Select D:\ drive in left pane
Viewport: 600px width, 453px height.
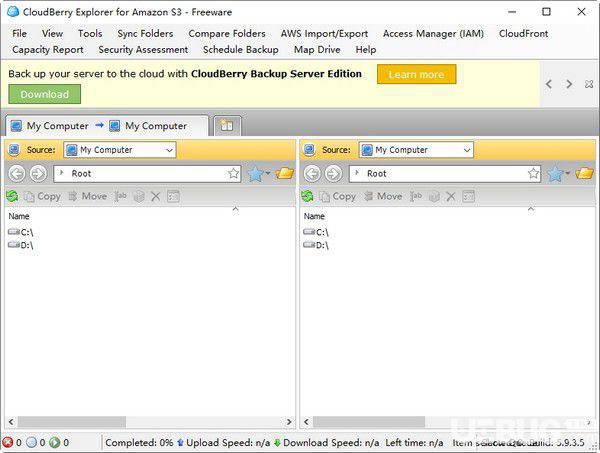[21, 245]
